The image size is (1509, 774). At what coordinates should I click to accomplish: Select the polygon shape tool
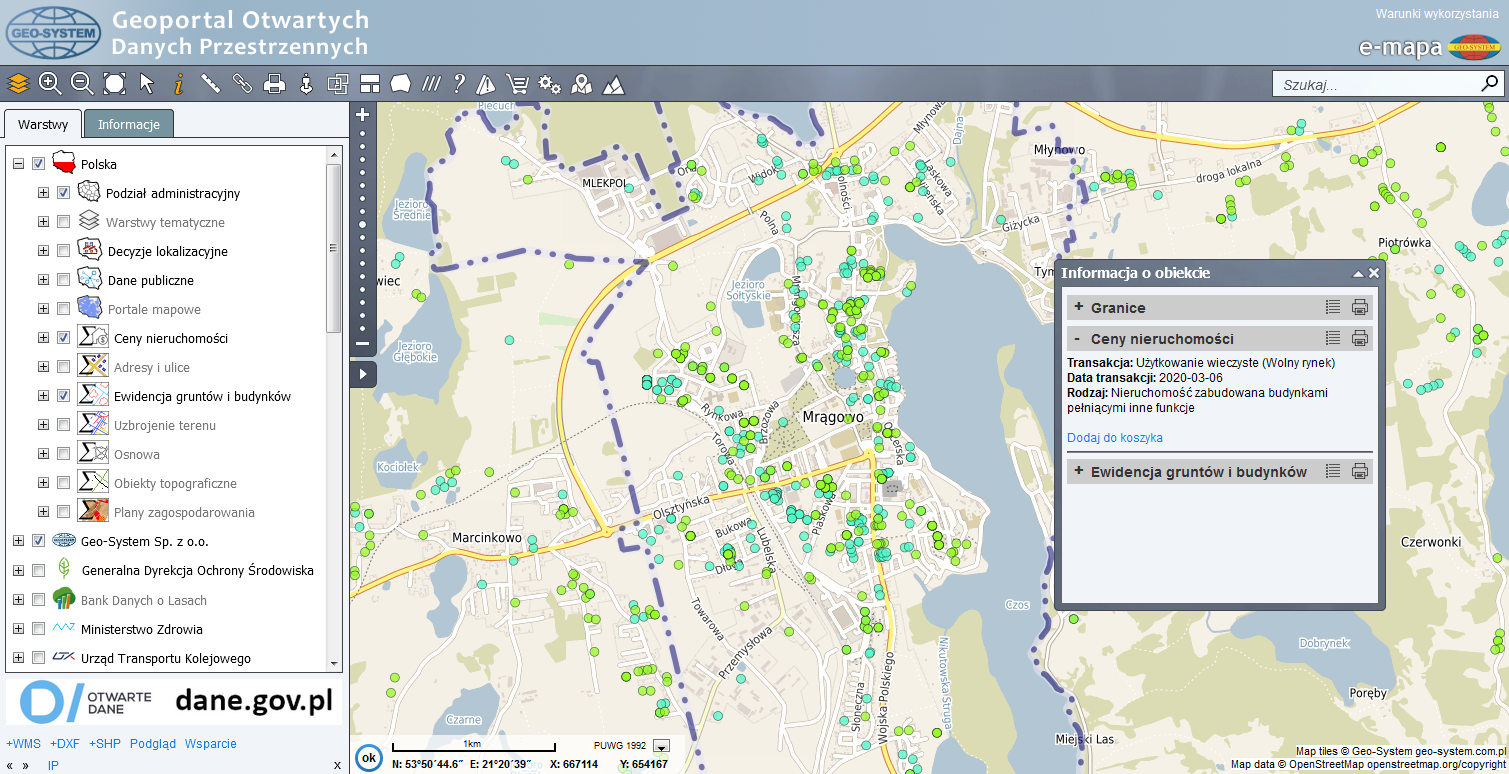[x=401, y=84]
